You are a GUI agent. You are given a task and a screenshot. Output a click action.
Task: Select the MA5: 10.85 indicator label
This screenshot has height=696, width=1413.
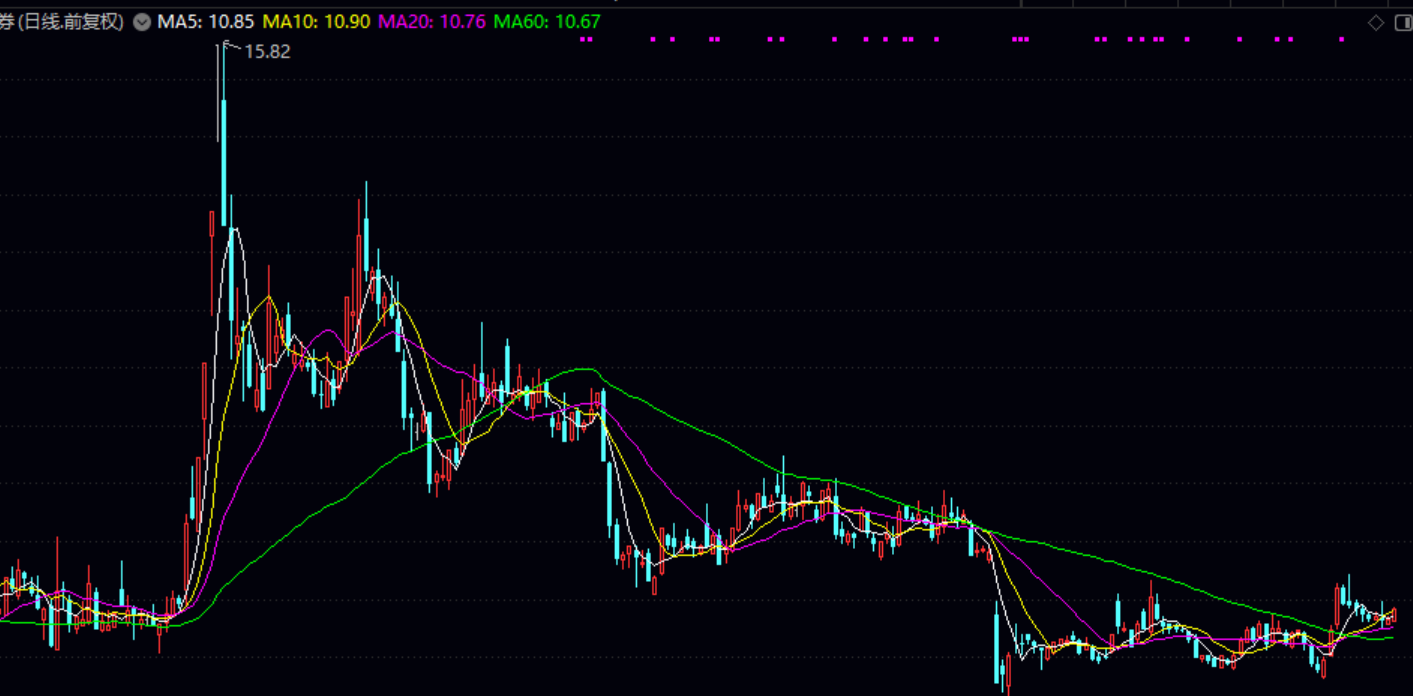[x=206, y=22]
